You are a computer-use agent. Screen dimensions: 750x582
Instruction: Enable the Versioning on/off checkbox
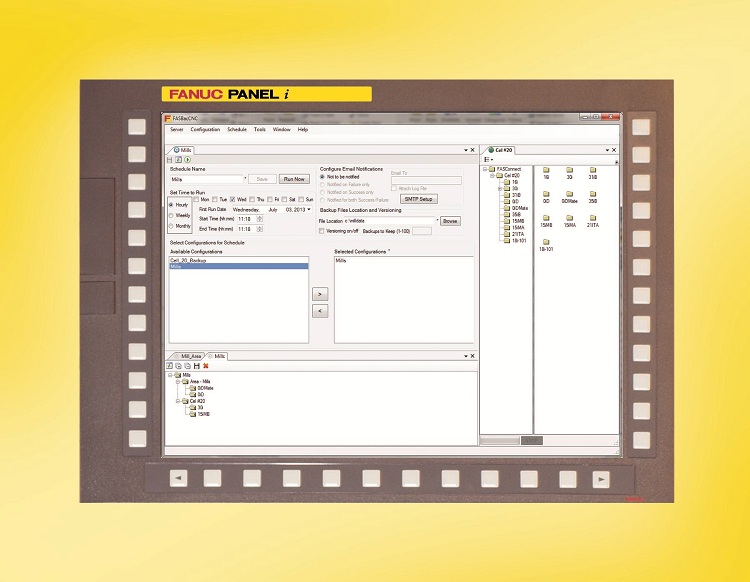pos(322,231)
